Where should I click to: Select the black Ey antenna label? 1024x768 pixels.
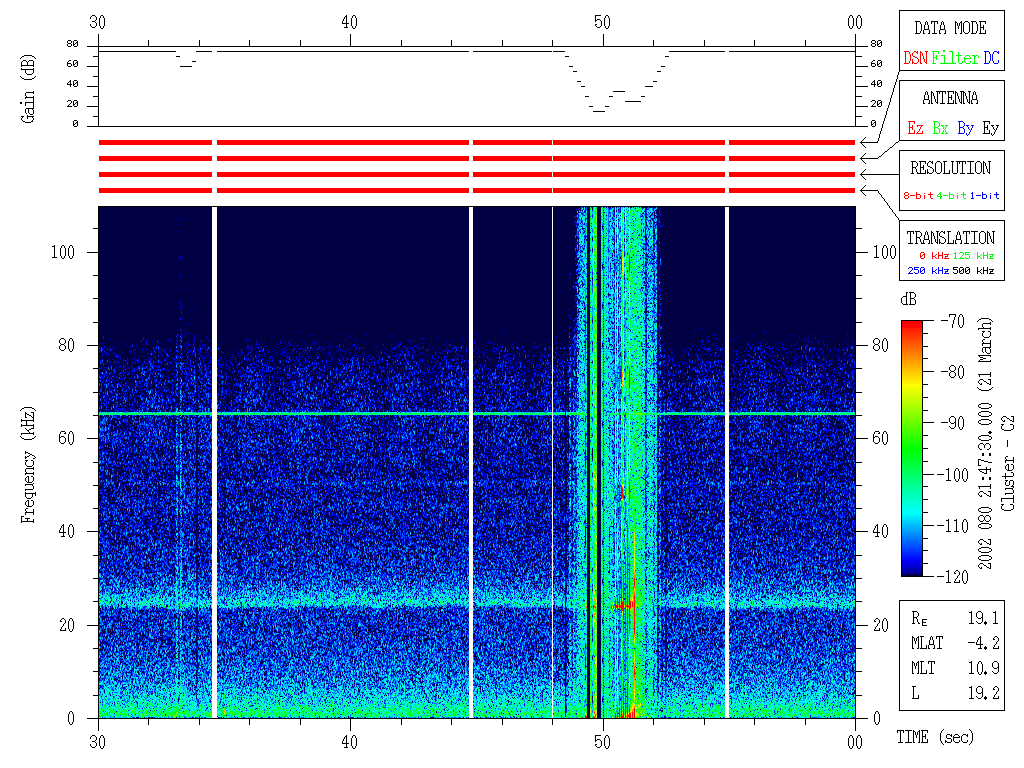pyautogui.click(x=990, y=129)
